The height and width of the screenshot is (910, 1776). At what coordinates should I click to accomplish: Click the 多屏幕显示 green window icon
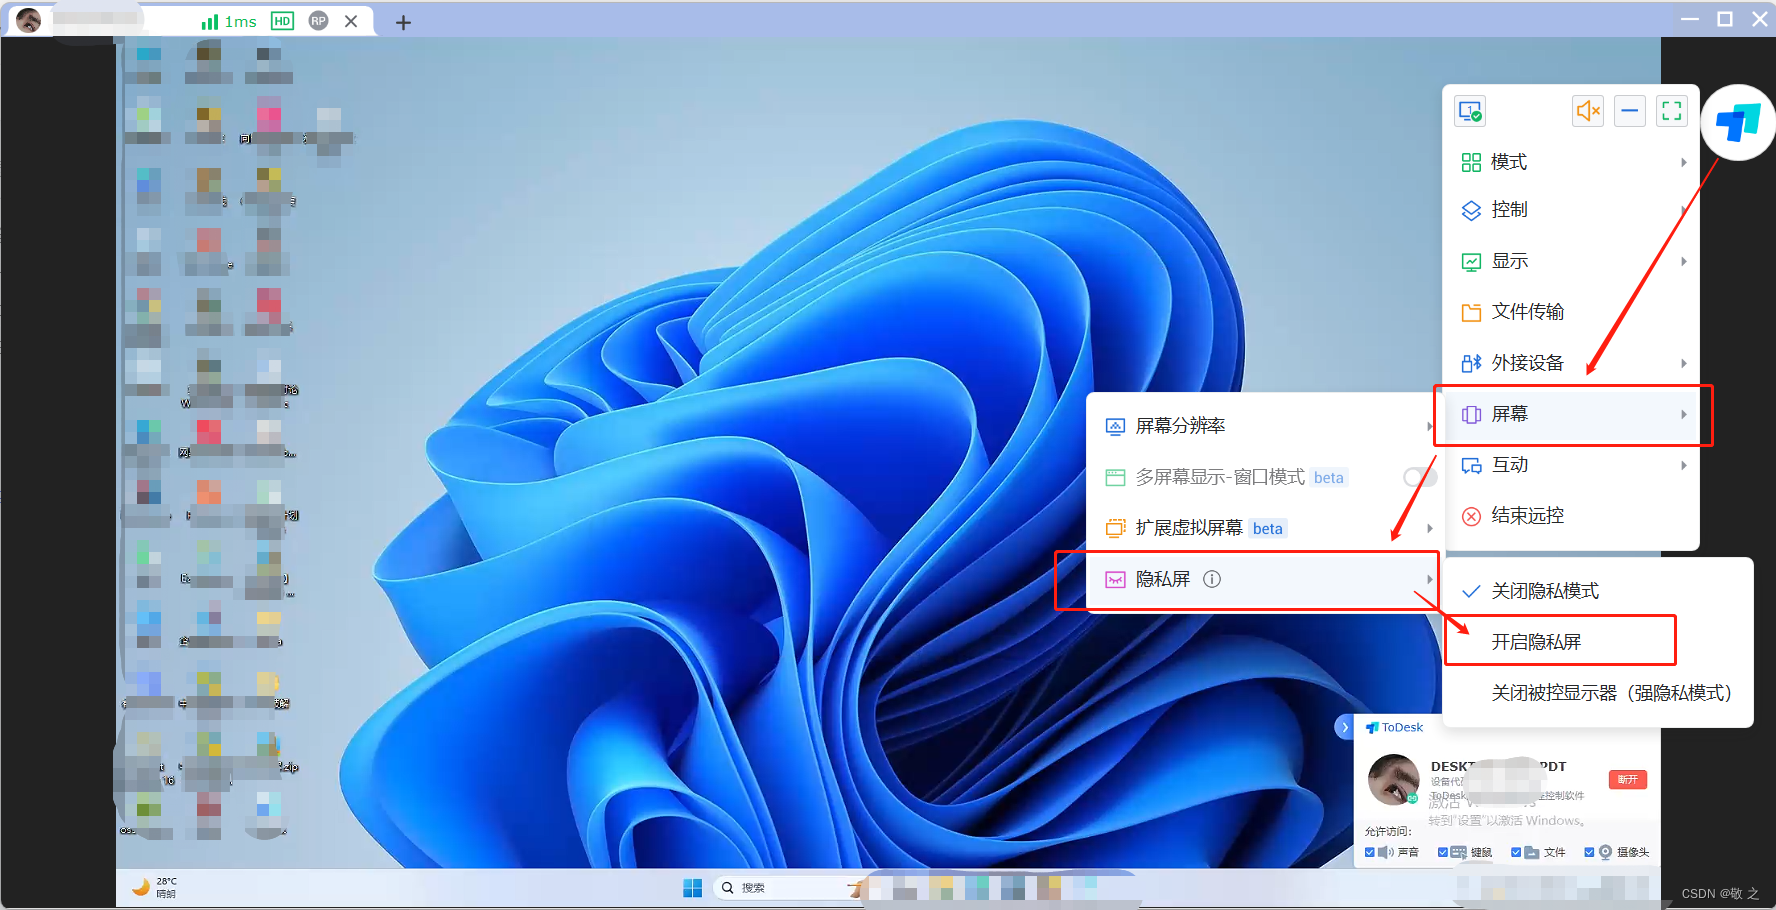(x=1115, y=478)
